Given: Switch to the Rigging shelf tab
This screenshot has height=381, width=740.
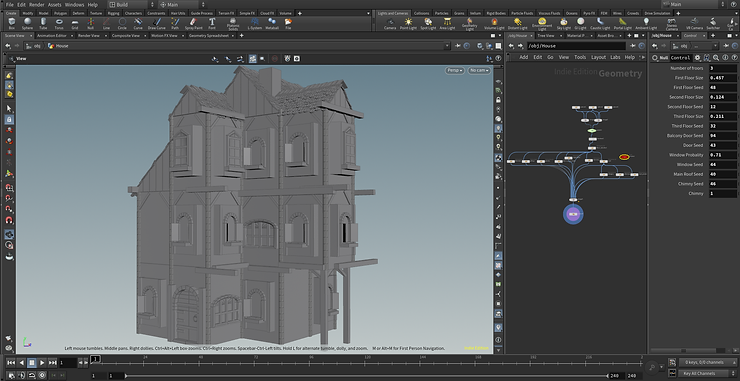Looking at the screenshot, I should 113,13.
